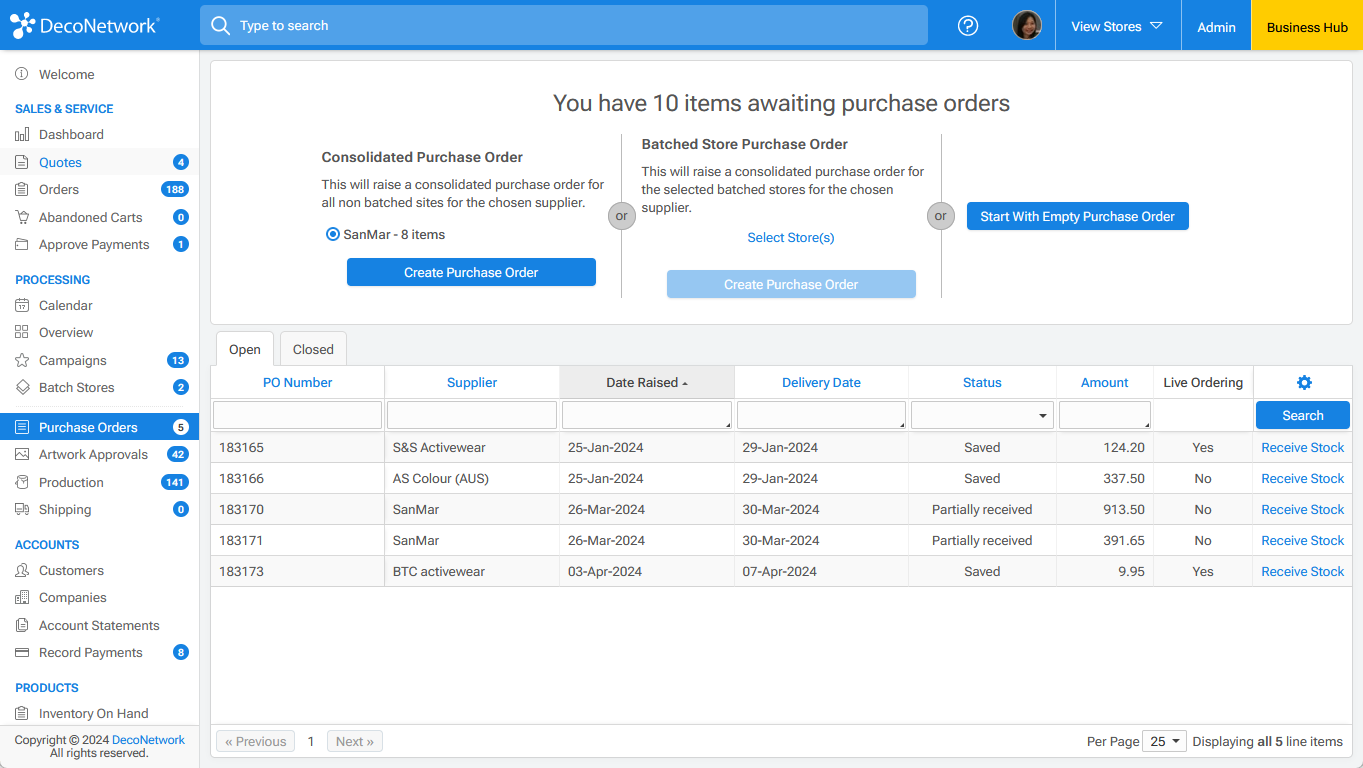Click the Companies building icon

click(22, 597)
